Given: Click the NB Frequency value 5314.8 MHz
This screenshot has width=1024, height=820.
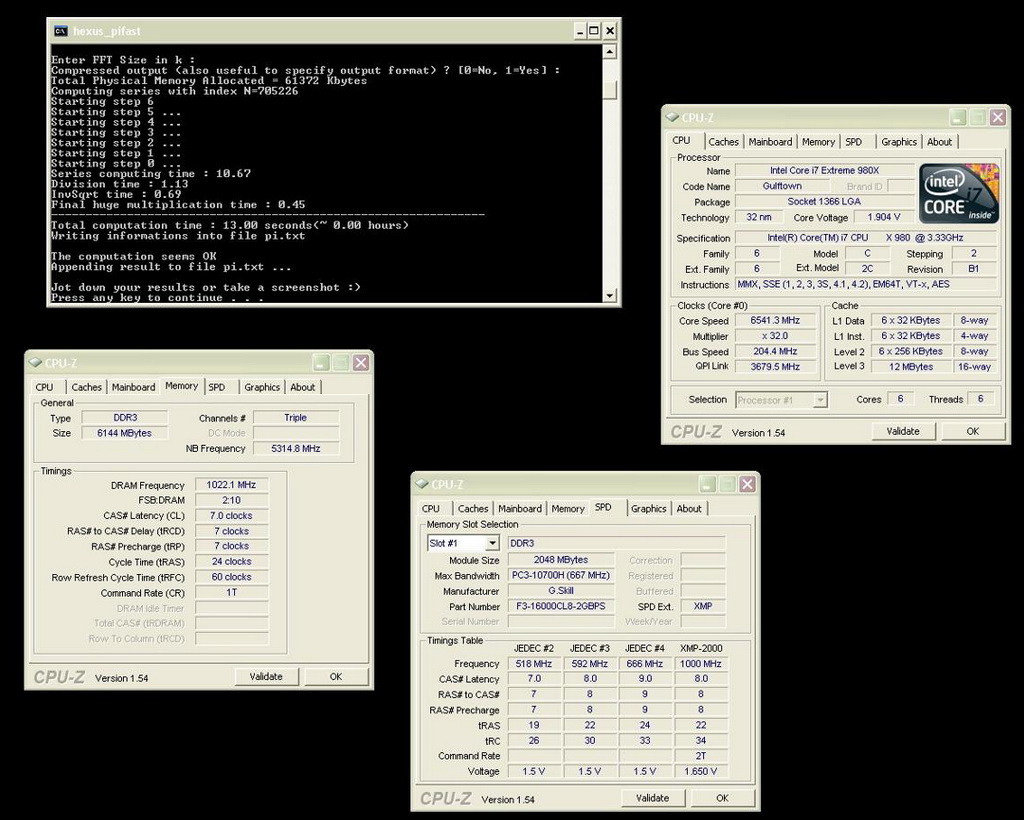Looking at the screenshot, I should [296, 449].
